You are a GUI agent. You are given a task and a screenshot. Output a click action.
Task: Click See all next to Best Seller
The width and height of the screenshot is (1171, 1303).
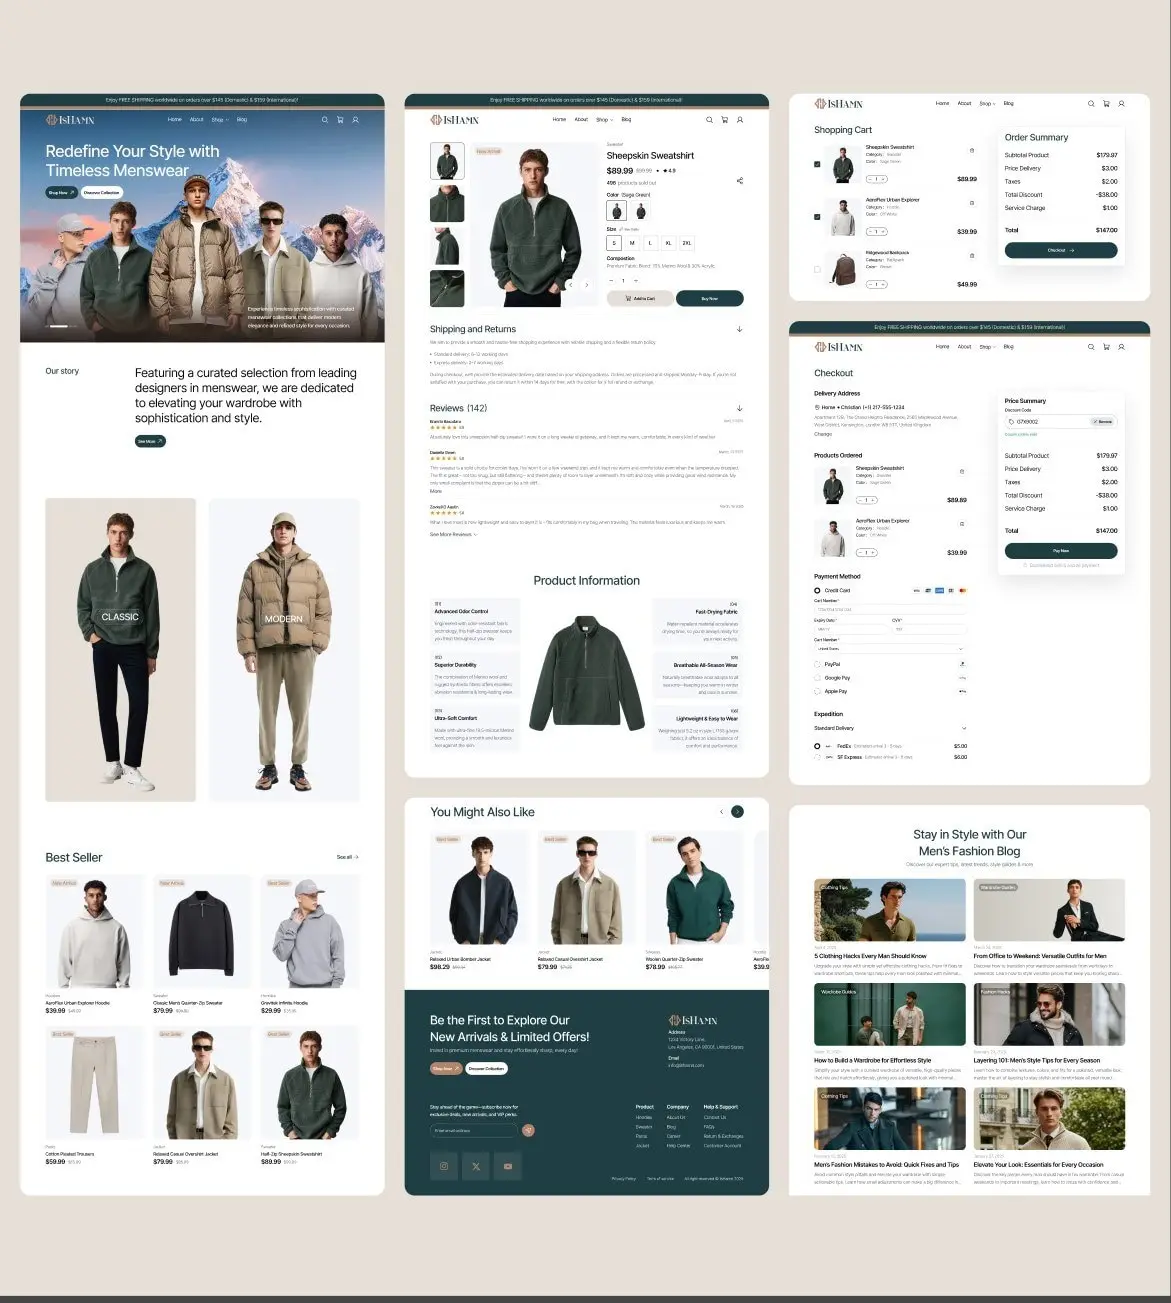coord(347,857)
